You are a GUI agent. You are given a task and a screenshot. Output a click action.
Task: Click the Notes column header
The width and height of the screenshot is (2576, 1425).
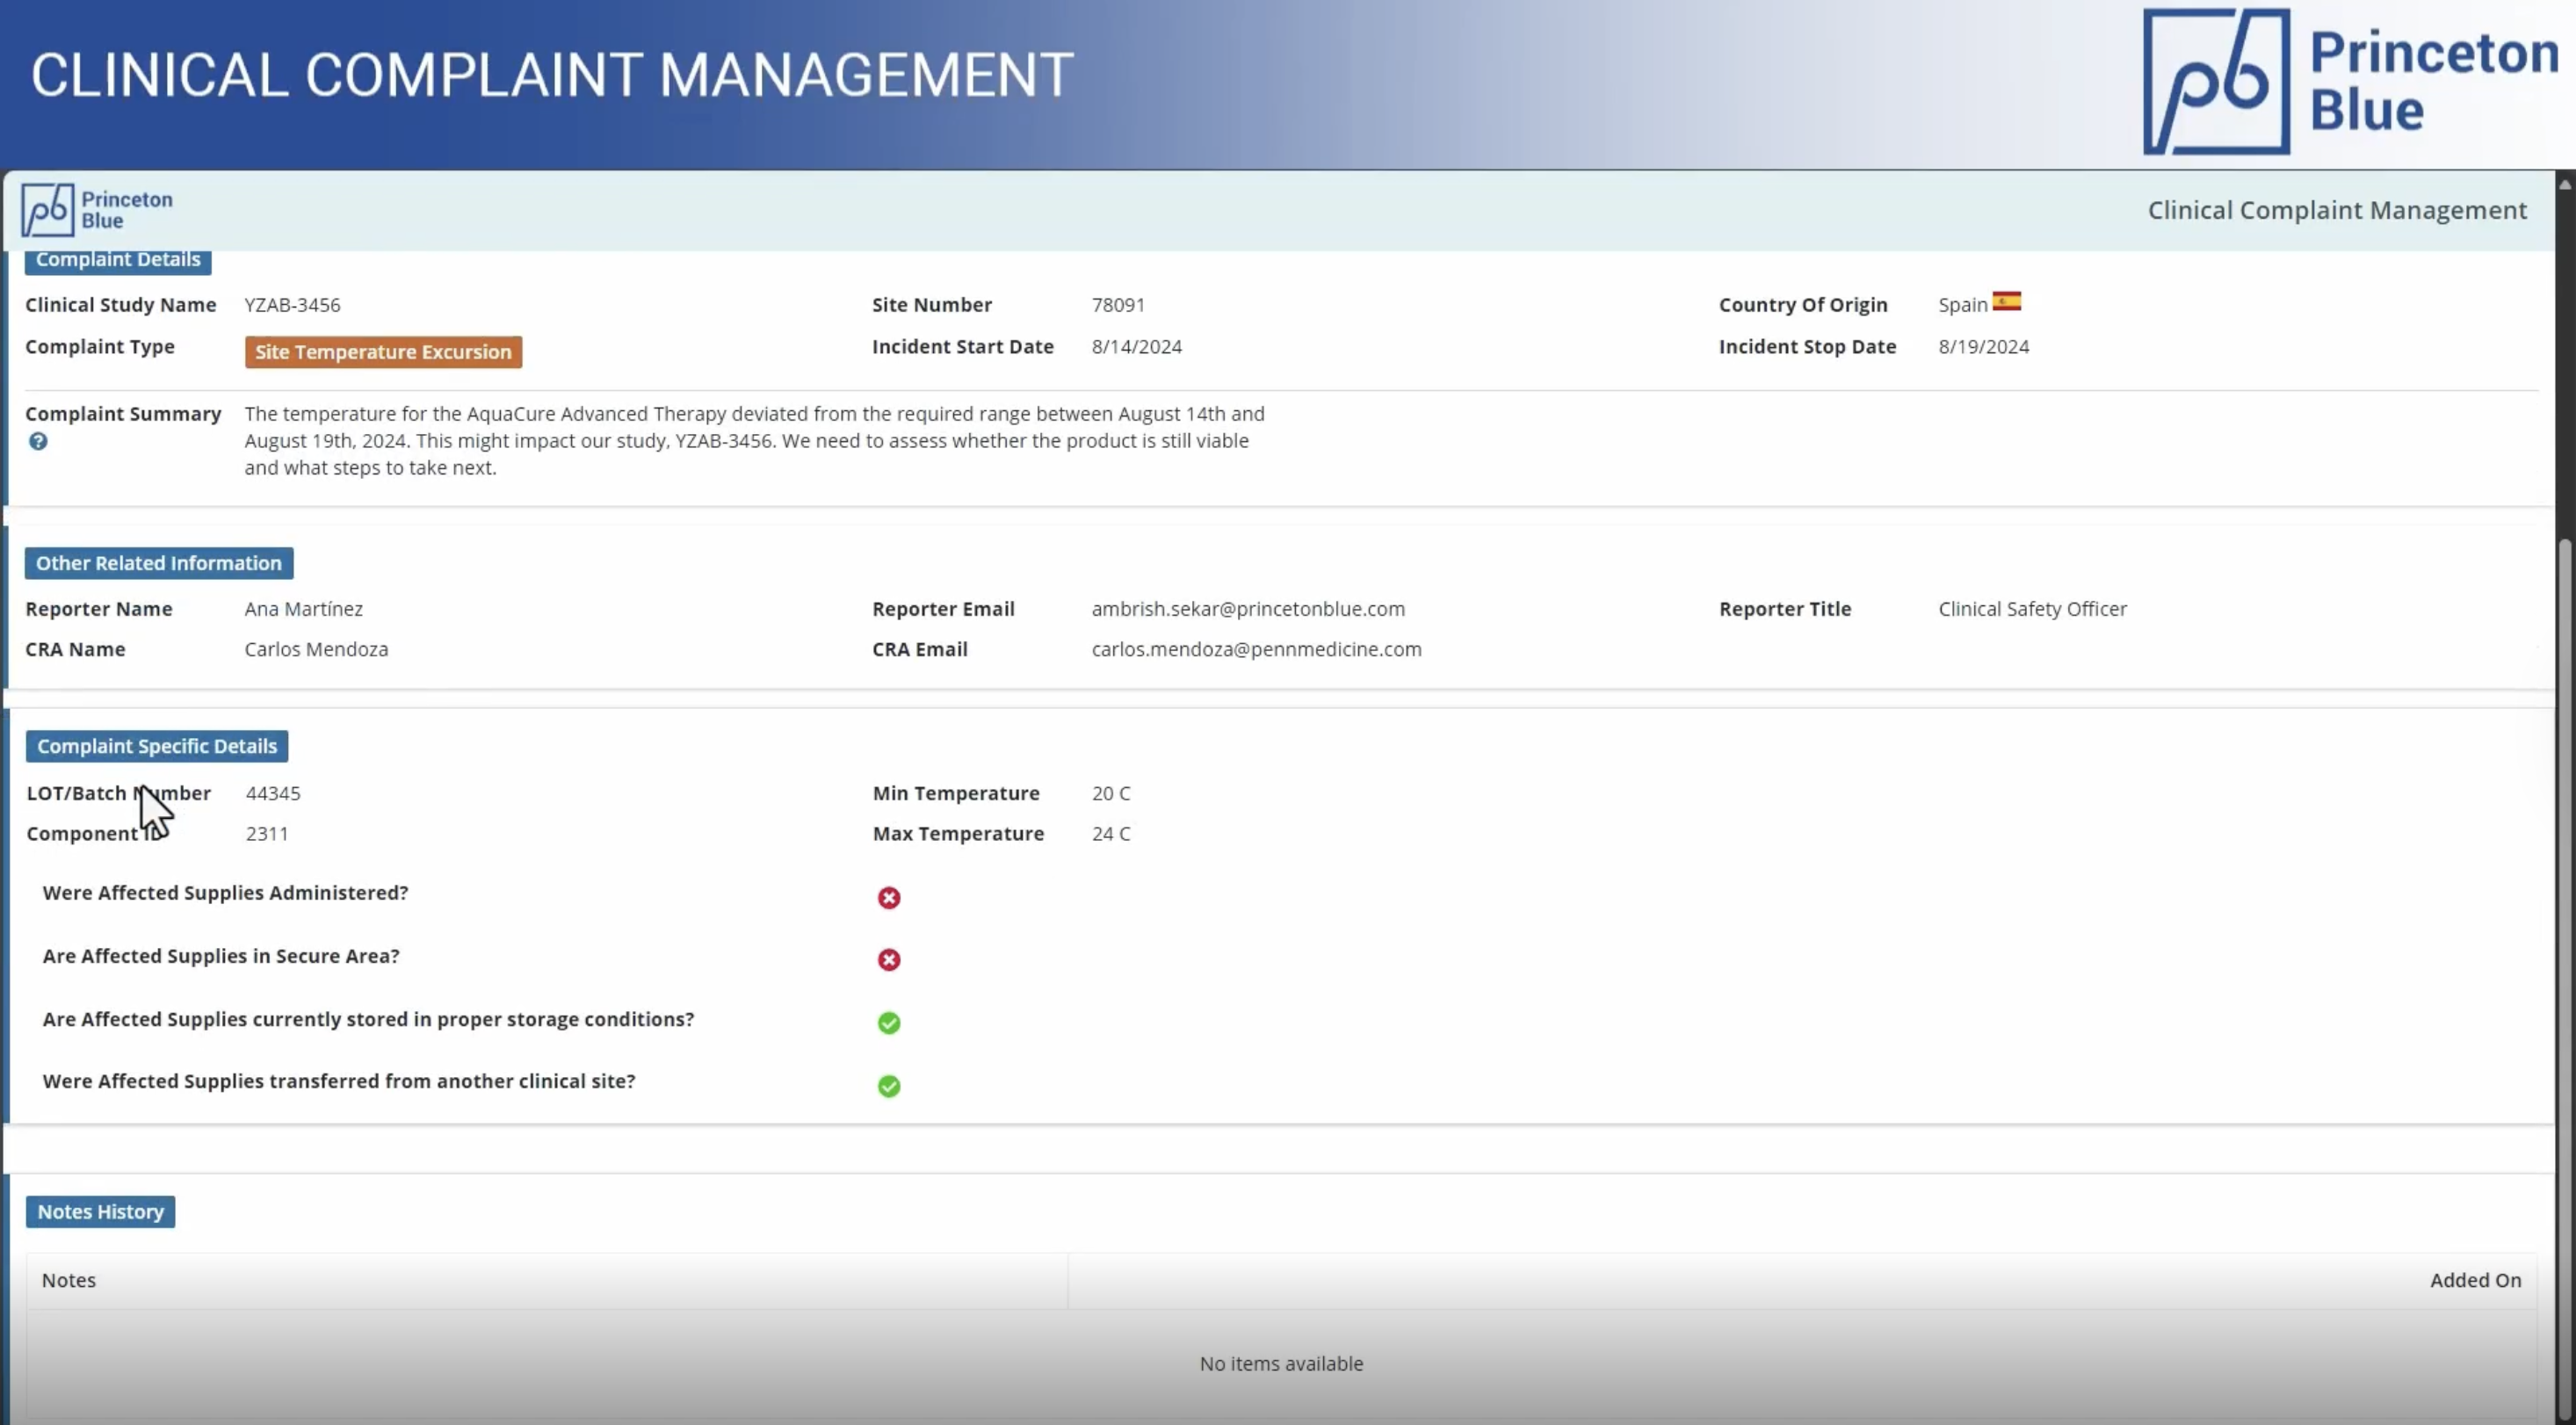(69, 1280)
